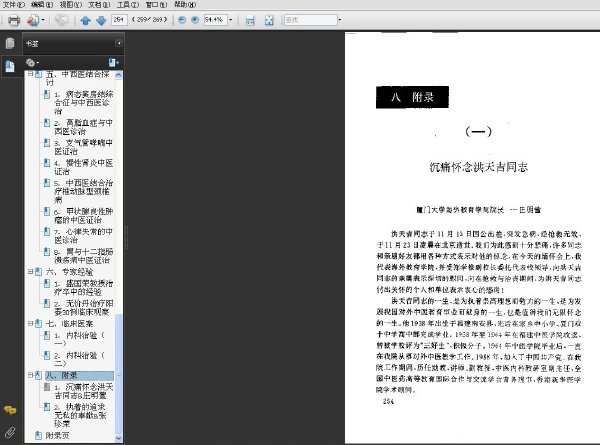Open the find box dropdown arrow
600x445 pixels.
tap(339, 20)
